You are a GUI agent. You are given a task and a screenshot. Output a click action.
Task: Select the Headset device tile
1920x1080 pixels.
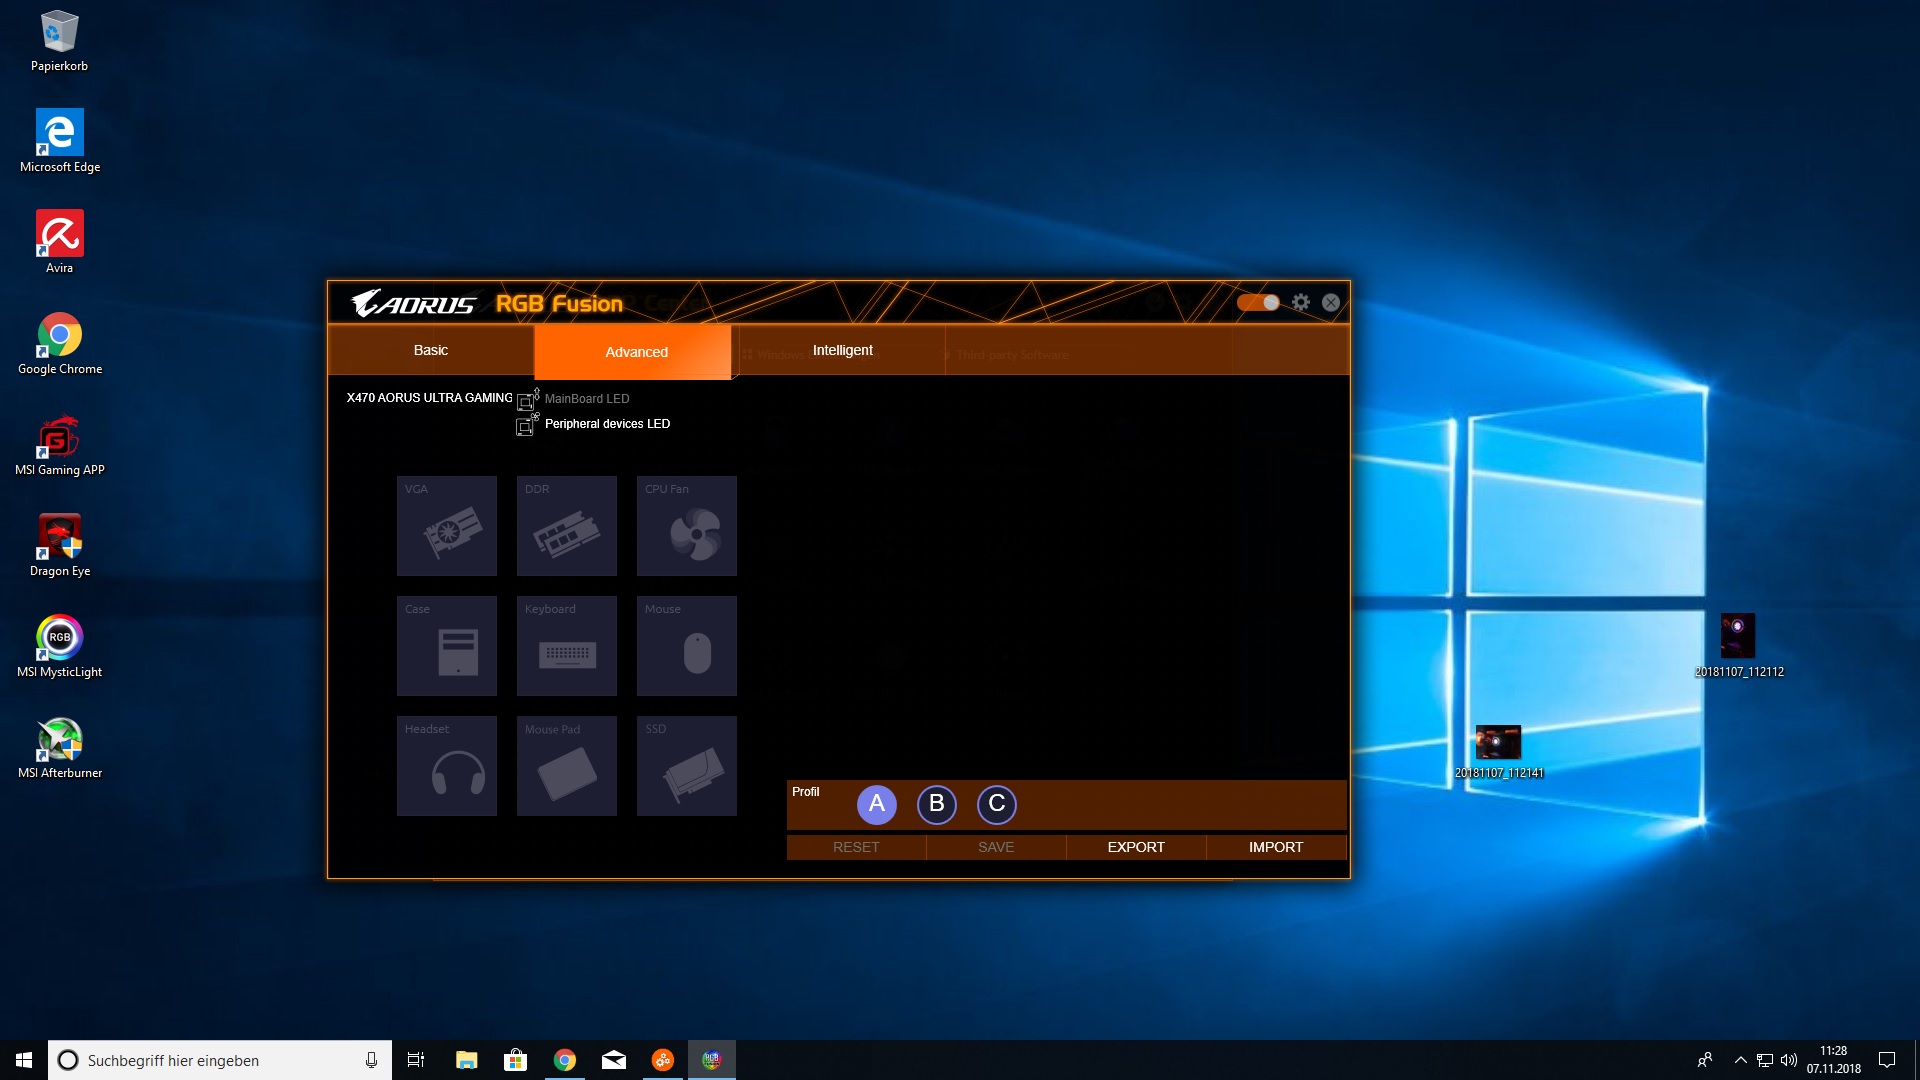tap(447, 766)
